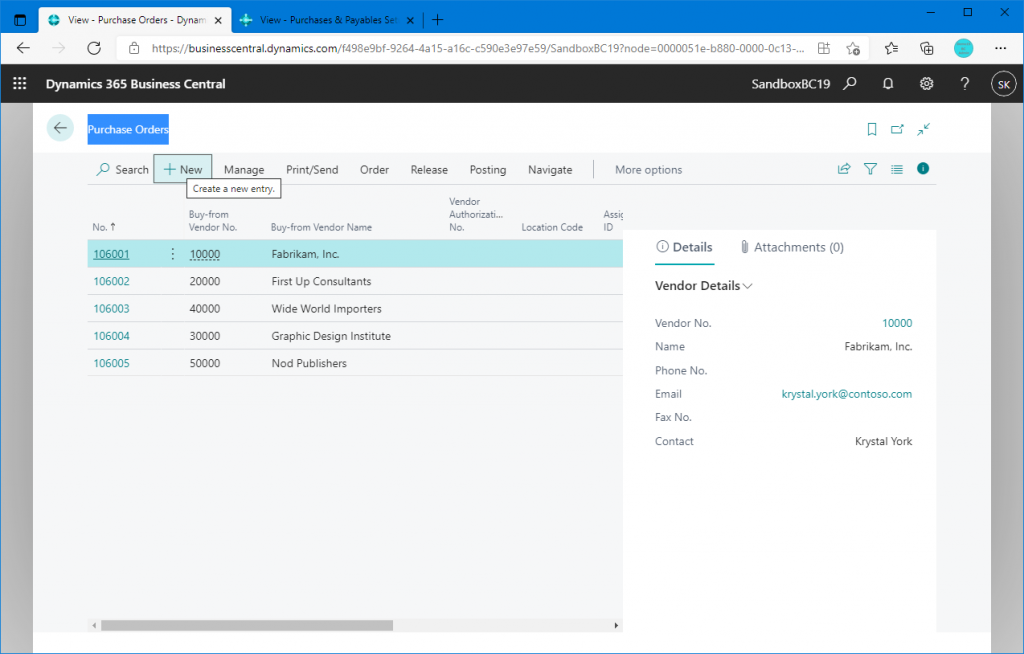Click Search in the action bar
The width and height of the screenshot is (1024, 654).
(x=123, y=169)
